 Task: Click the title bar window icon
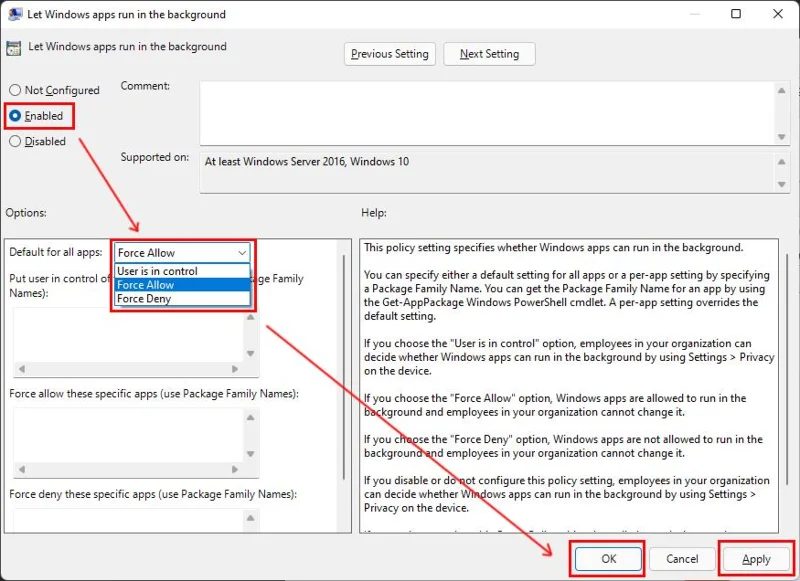tap(15, 14)
